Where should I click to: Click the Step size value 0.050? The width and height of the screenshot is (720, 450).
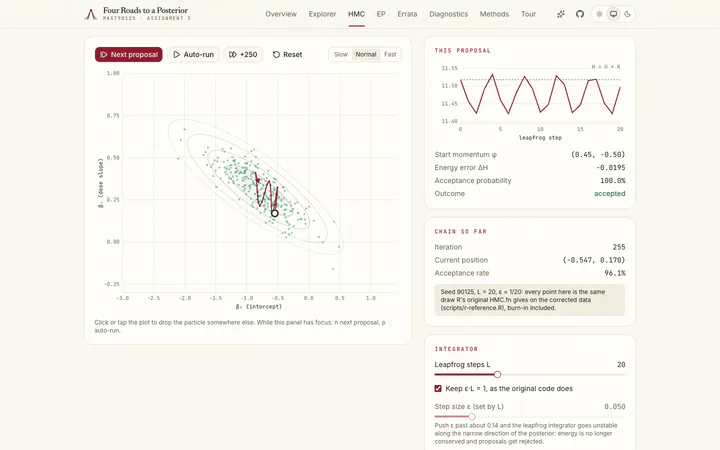pos(615,406)
